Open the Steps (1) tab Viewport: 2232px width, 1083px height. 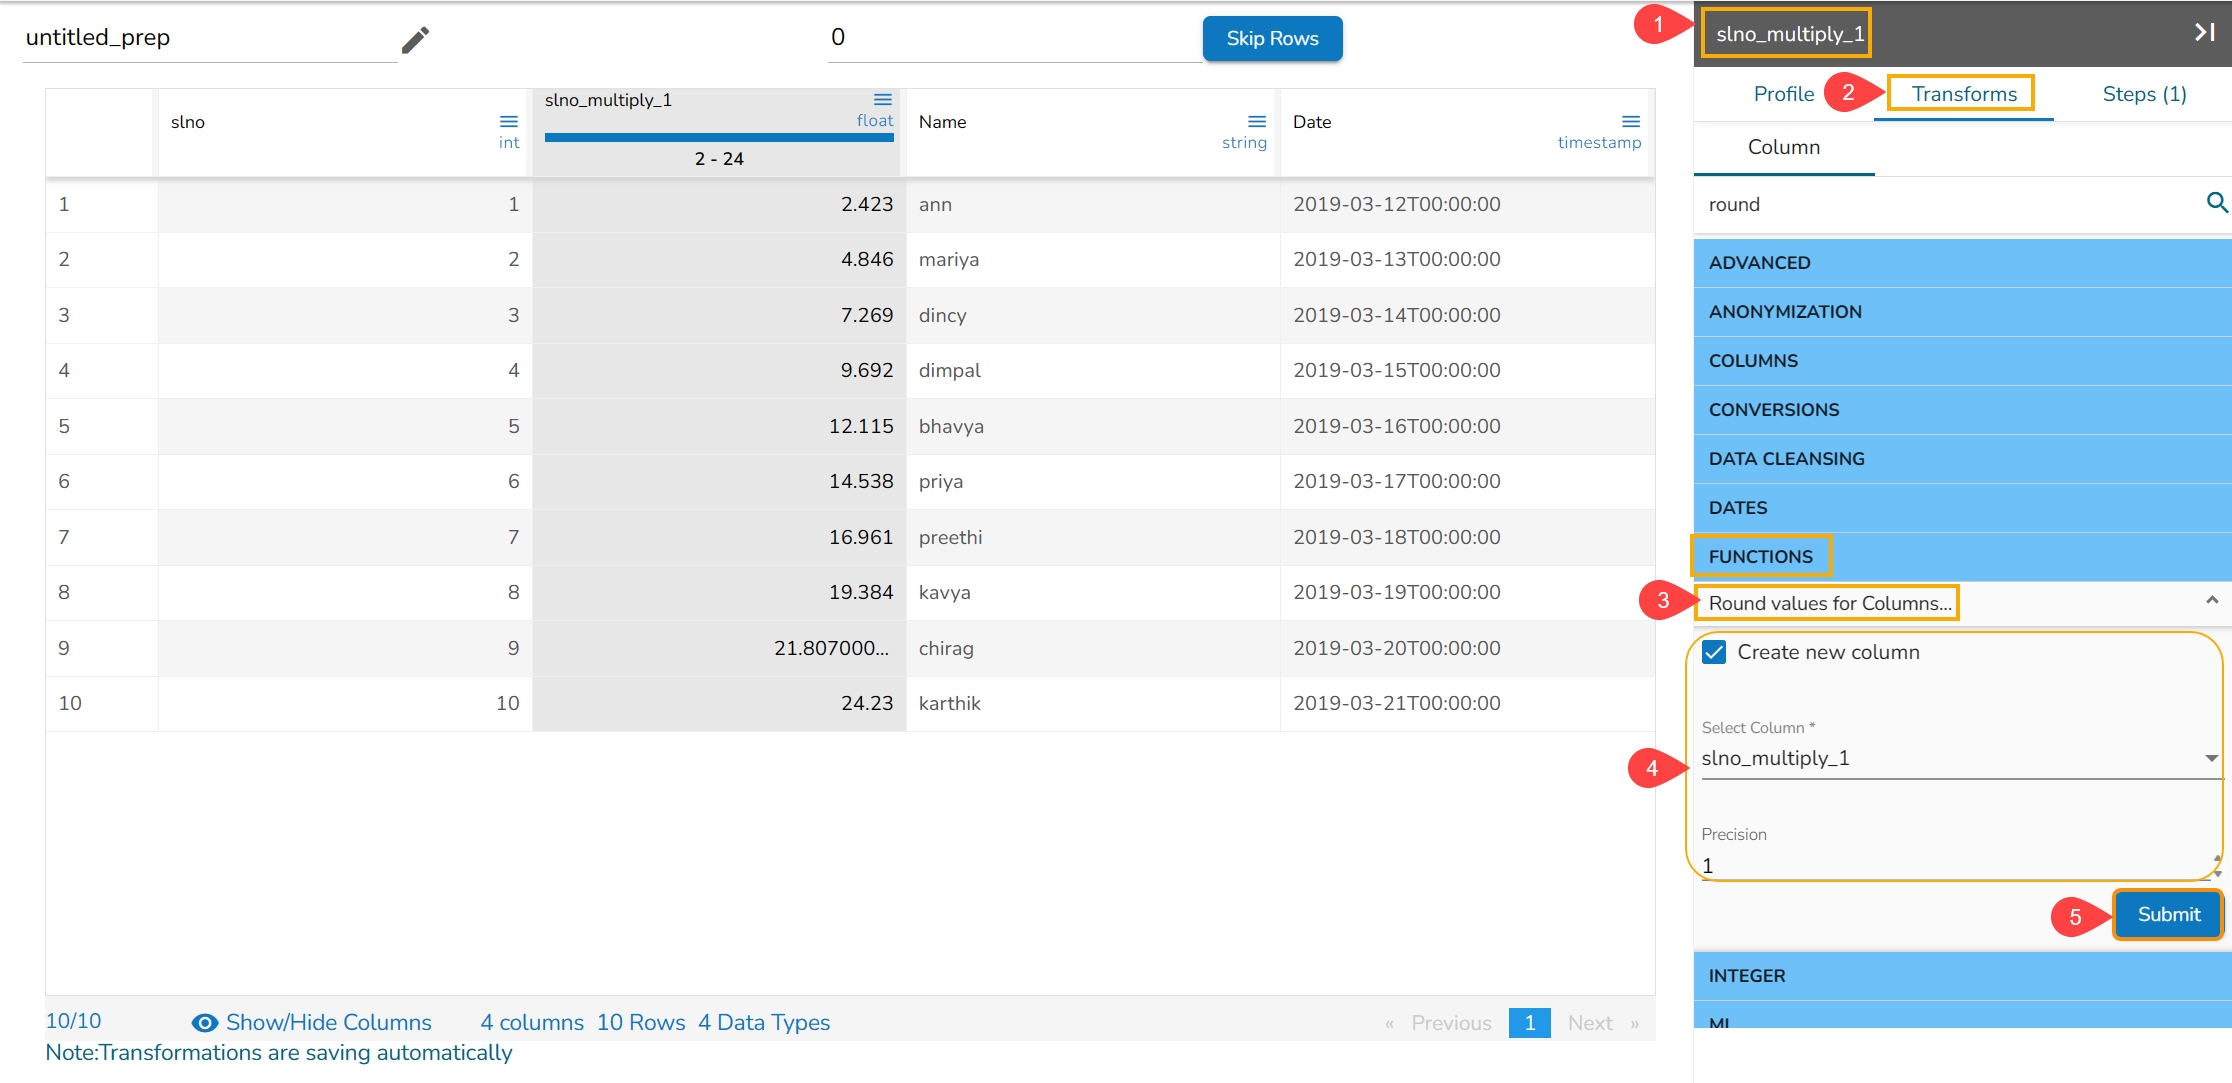point(2143,94)
